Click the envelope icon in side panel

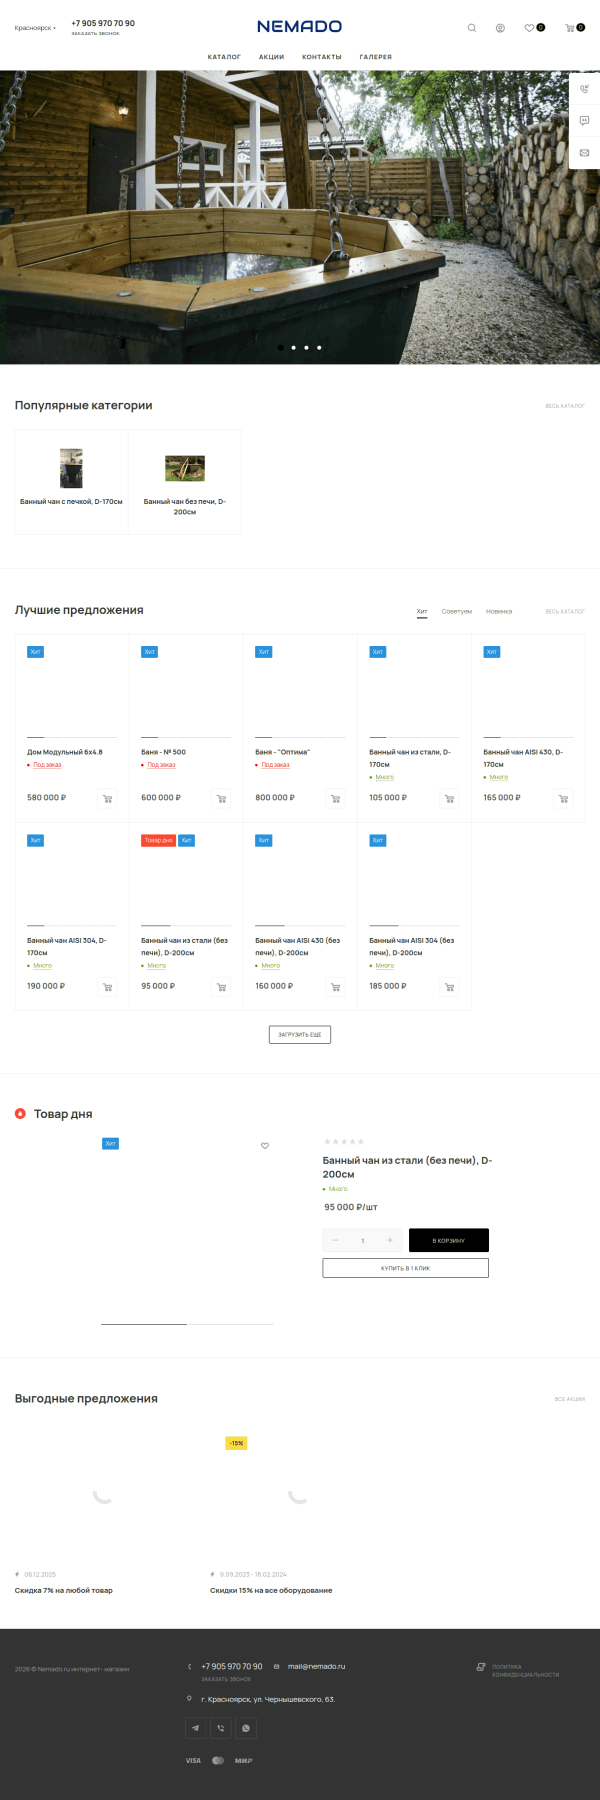584,153
